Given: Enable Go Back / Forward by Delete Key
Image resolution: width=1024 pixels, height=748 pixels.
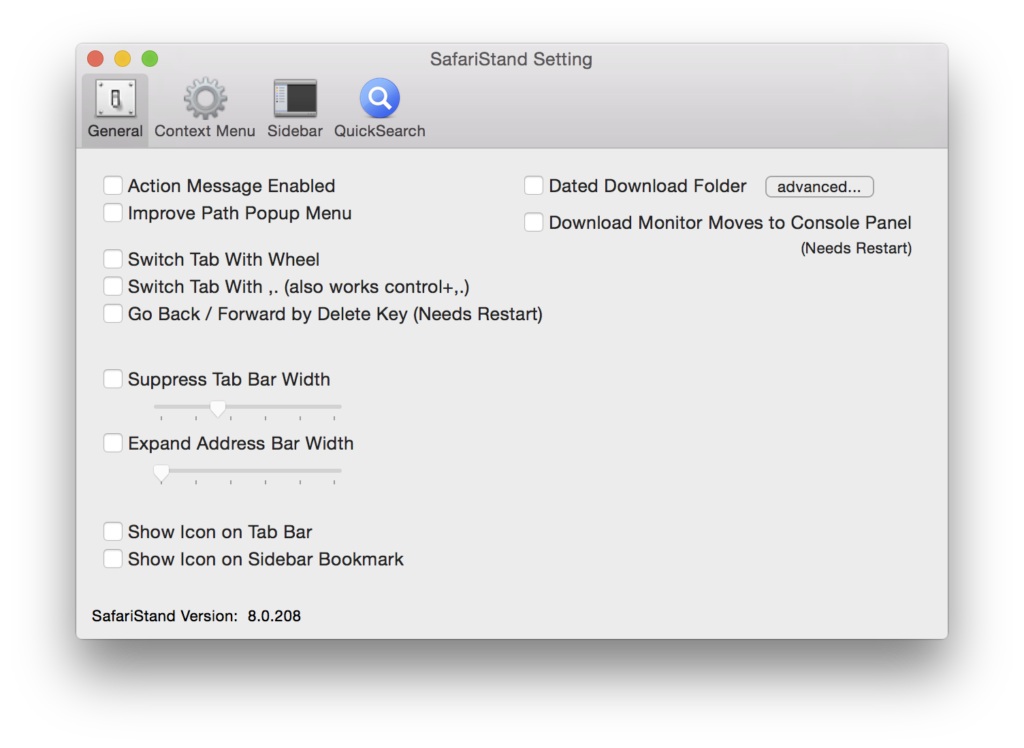Looking at the screenshot, I should click(113, 313).
